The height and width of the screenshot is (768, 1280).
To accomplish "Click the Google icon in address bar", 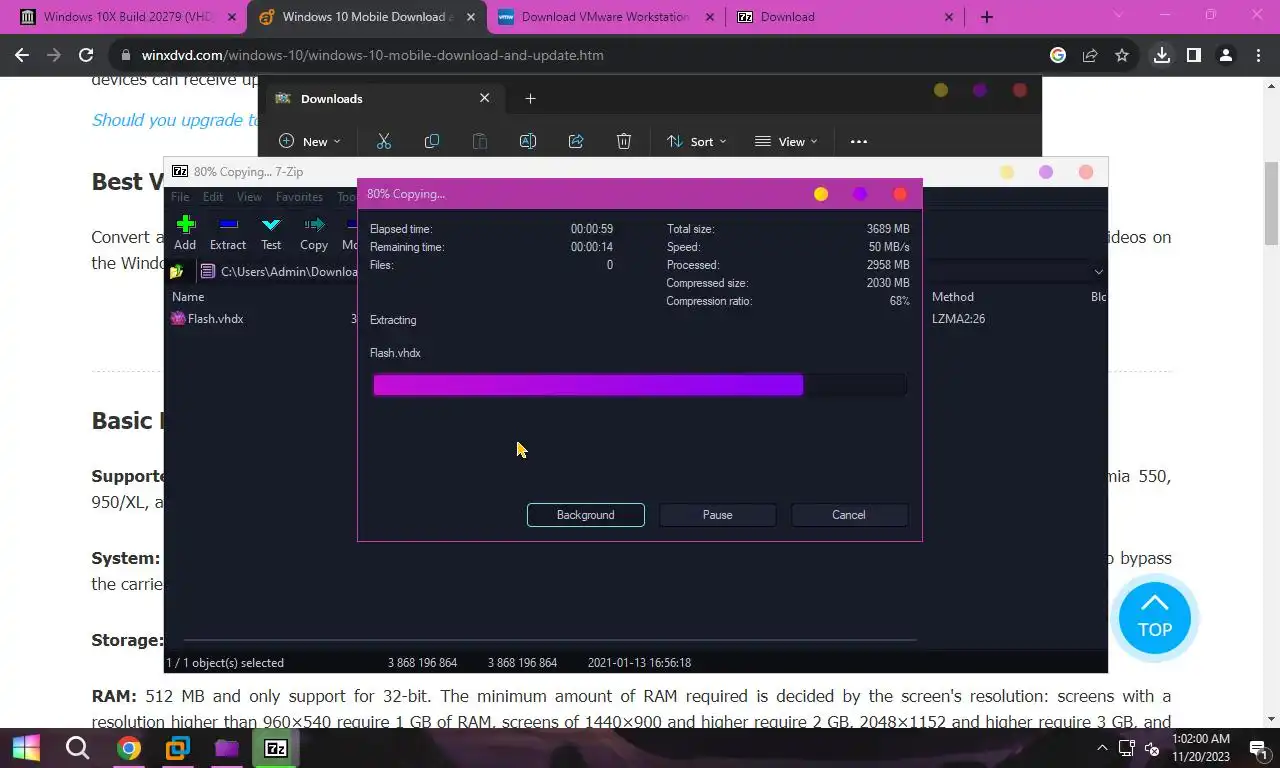I will pyautogui.click(x=1058, y=56).
